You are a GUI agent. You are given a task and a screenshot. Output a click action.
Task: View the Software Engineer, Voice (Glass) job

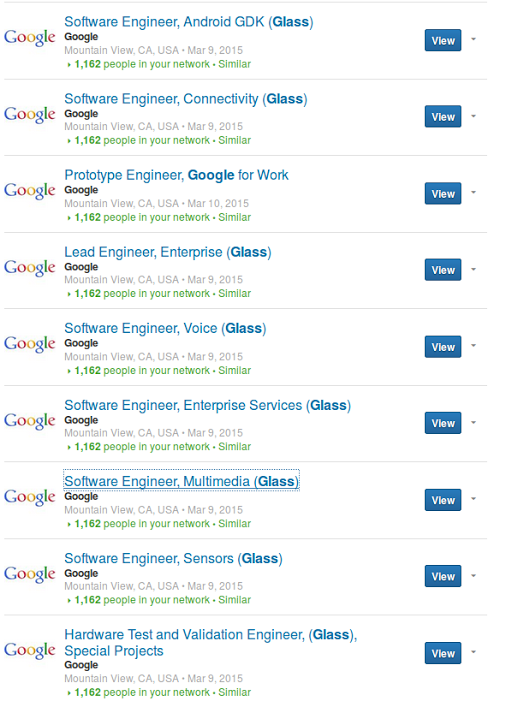pyautogui.click(x=443, y=347)
